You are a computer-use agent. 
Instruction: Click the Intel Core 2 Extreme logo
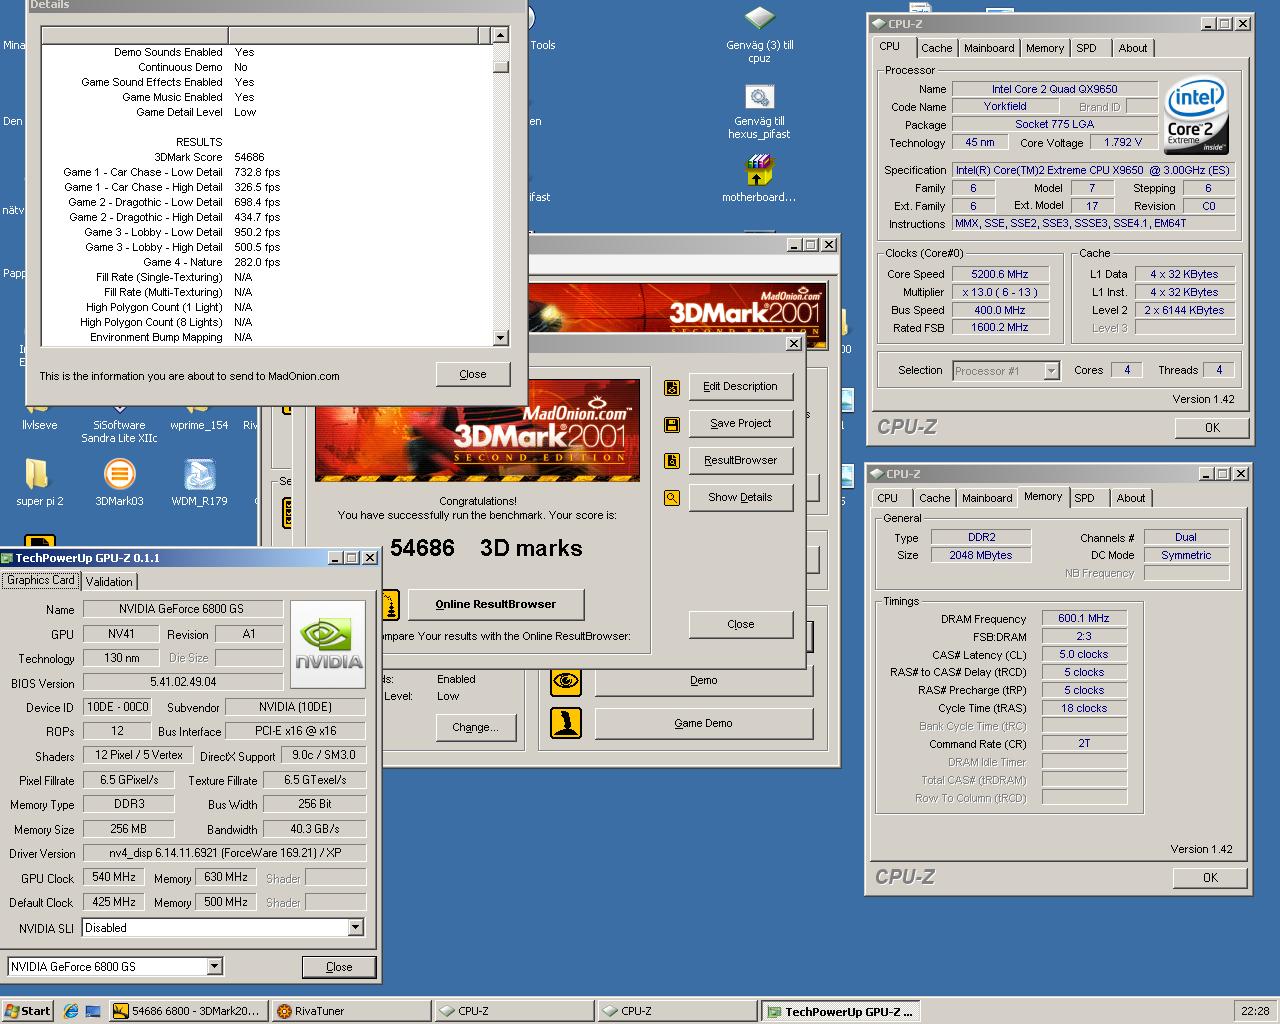click(1196, 117)
